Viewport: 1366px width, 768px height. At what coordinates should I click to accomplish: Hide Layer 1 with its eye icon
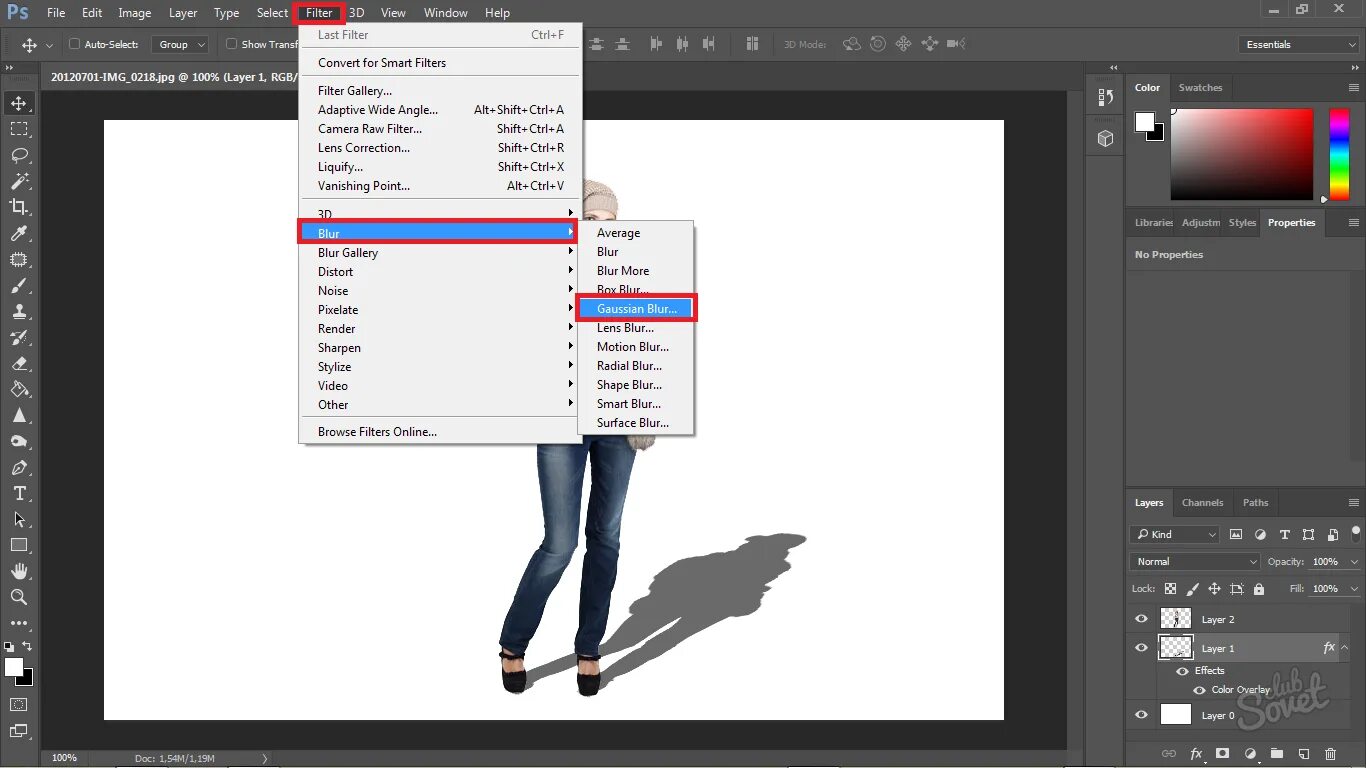(x=1141, y=648)
